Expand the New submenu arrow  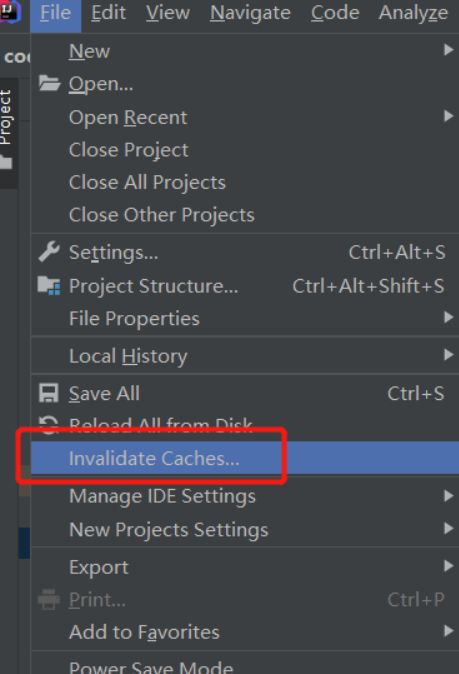click(448, 50)
